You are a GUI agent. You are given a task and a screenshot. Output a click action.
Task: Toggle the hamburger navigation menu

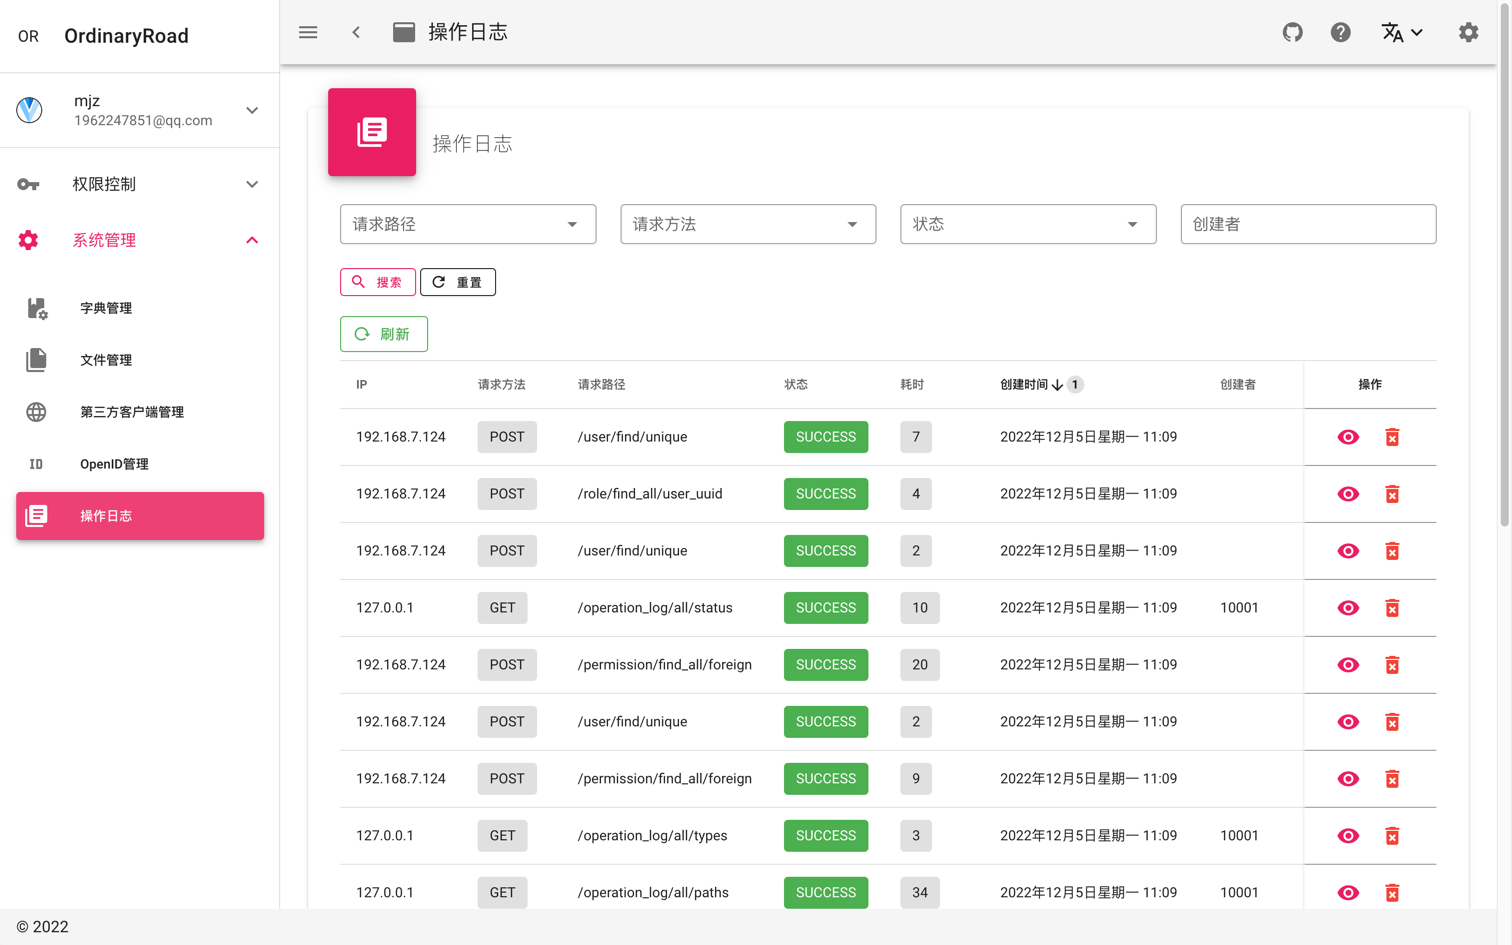point(308,32)
